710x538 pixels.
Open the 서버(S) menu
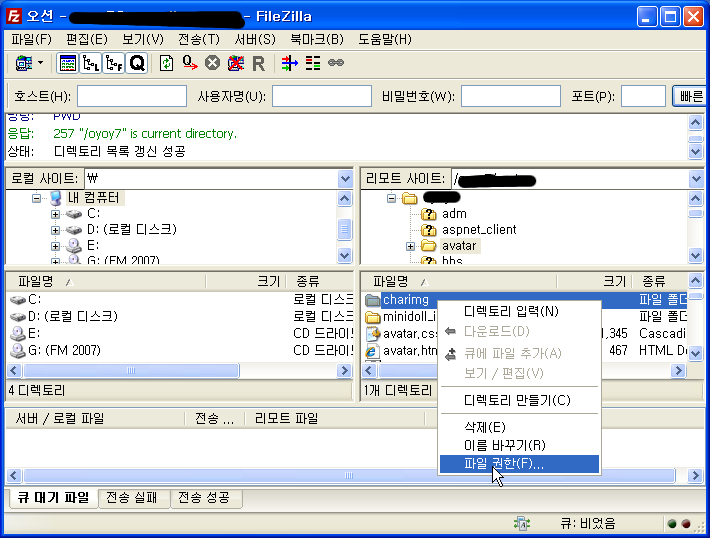tap(255, 39)
